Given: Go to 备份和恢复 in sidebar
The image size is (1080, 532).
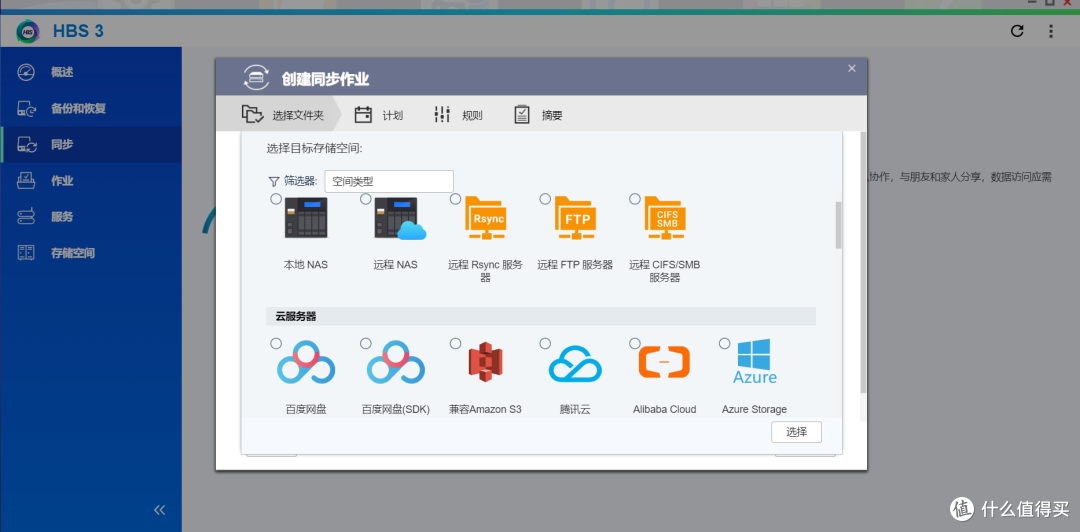Looking at the screenshot, I should click(x=91, y=109).
